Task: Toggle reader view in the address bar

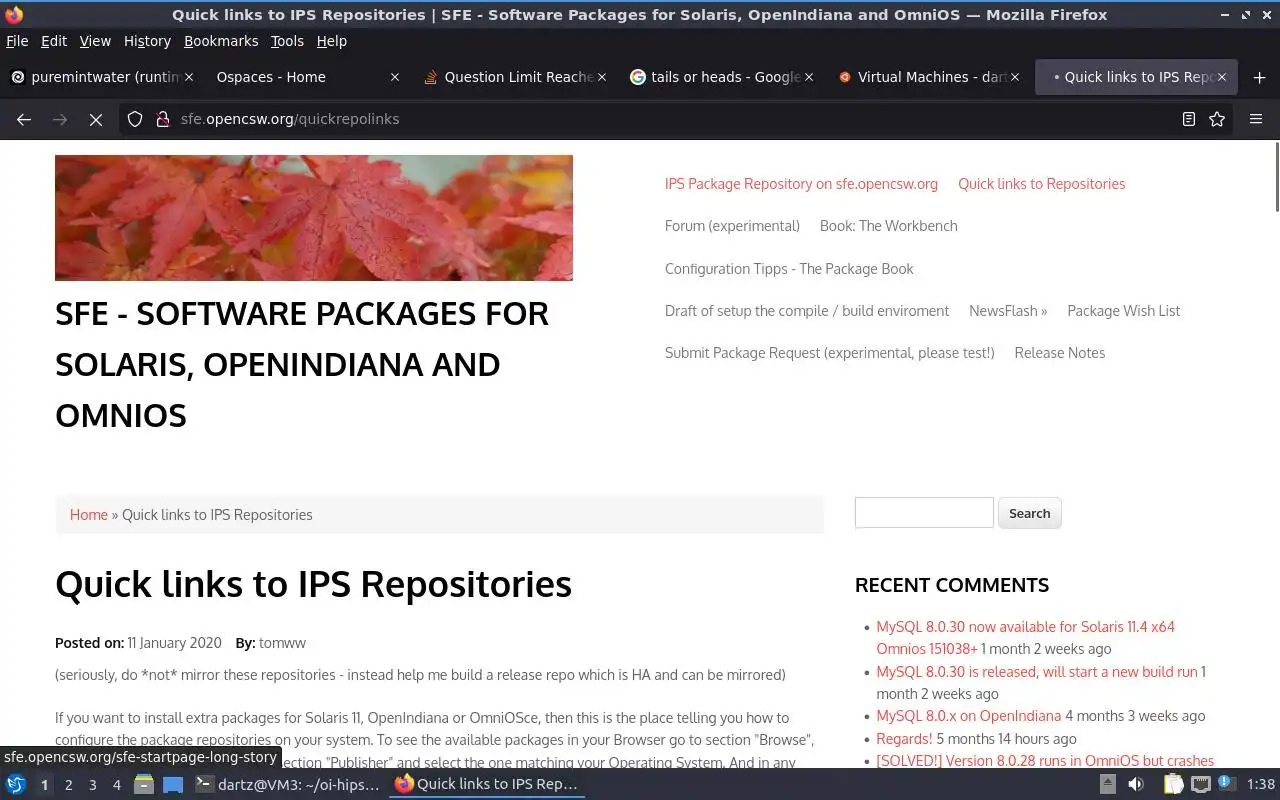Action: (1188, 119)
